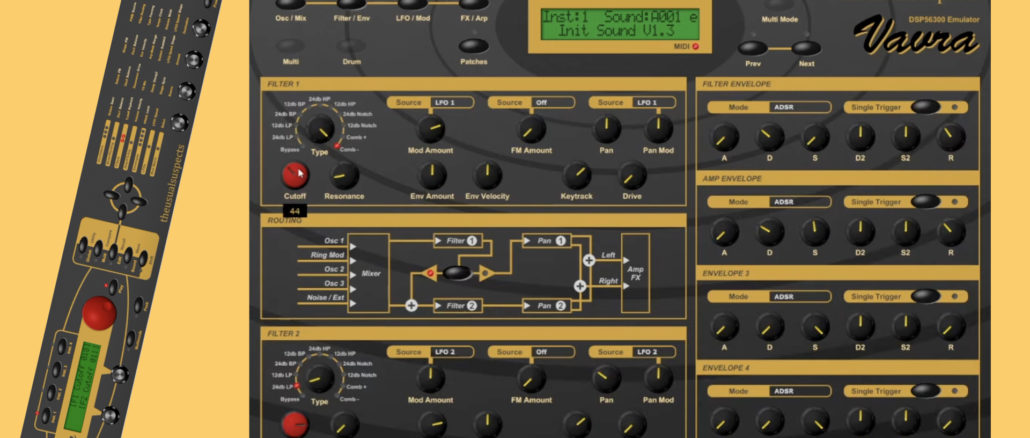Adjust the Filter 1 Keytrack knob
This screenshot has height=438, width=1030.
tap(577, 175)
